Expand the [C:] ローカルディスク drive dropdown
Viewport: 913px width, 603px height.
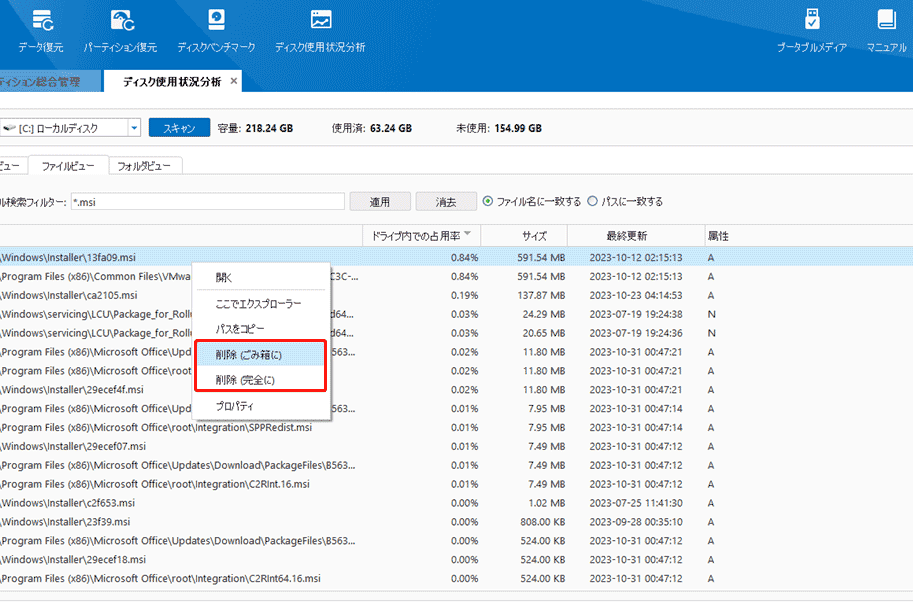coord(134,128)
